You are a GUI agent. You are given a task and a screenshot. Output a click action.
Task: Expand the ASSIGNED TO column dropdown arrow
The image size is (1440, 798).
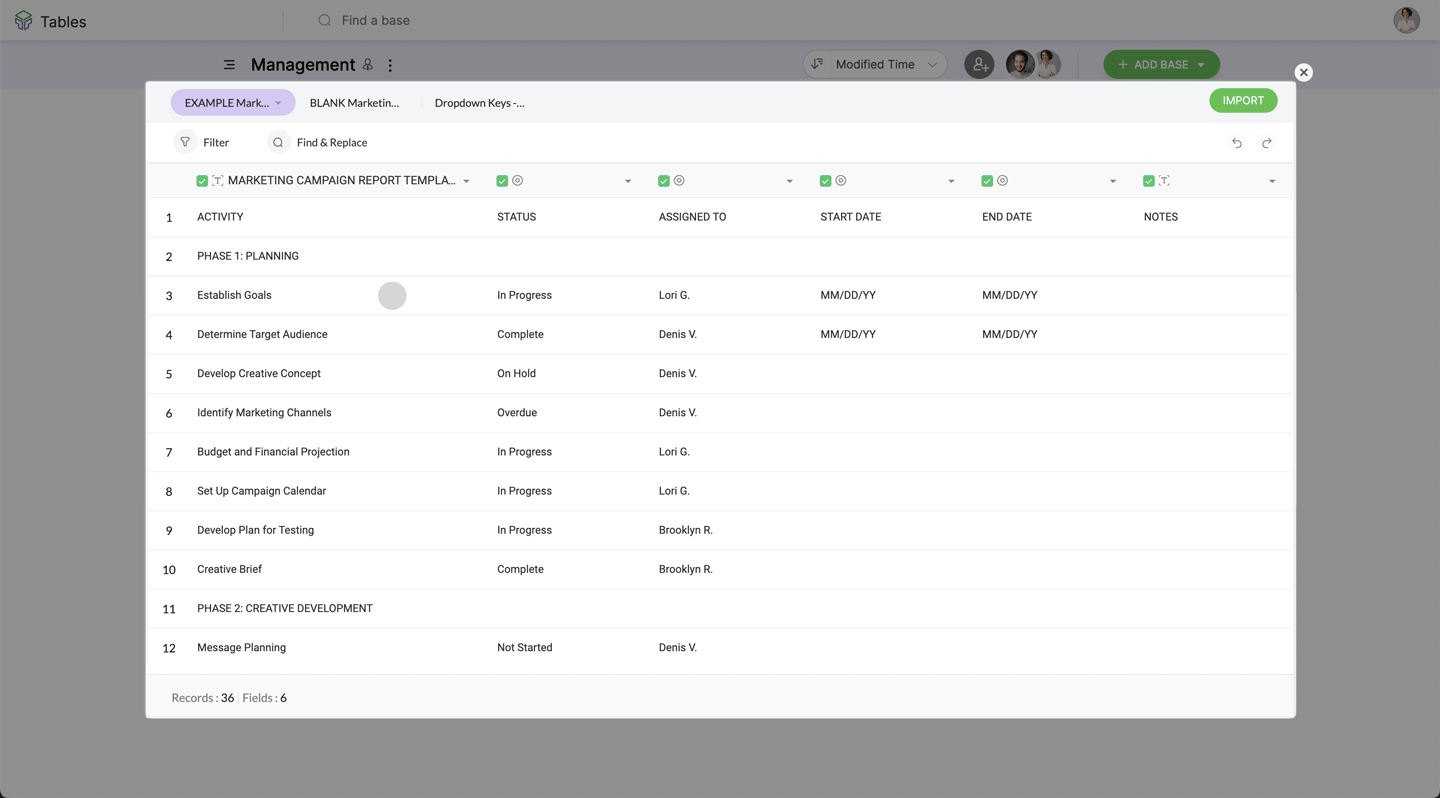[789, 182]
